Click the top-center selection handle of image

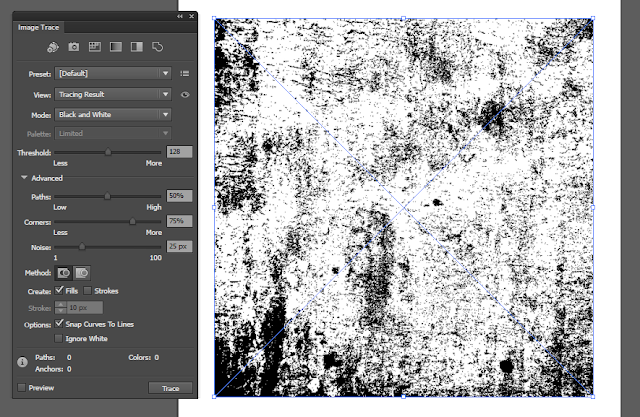tap(404, 18)
